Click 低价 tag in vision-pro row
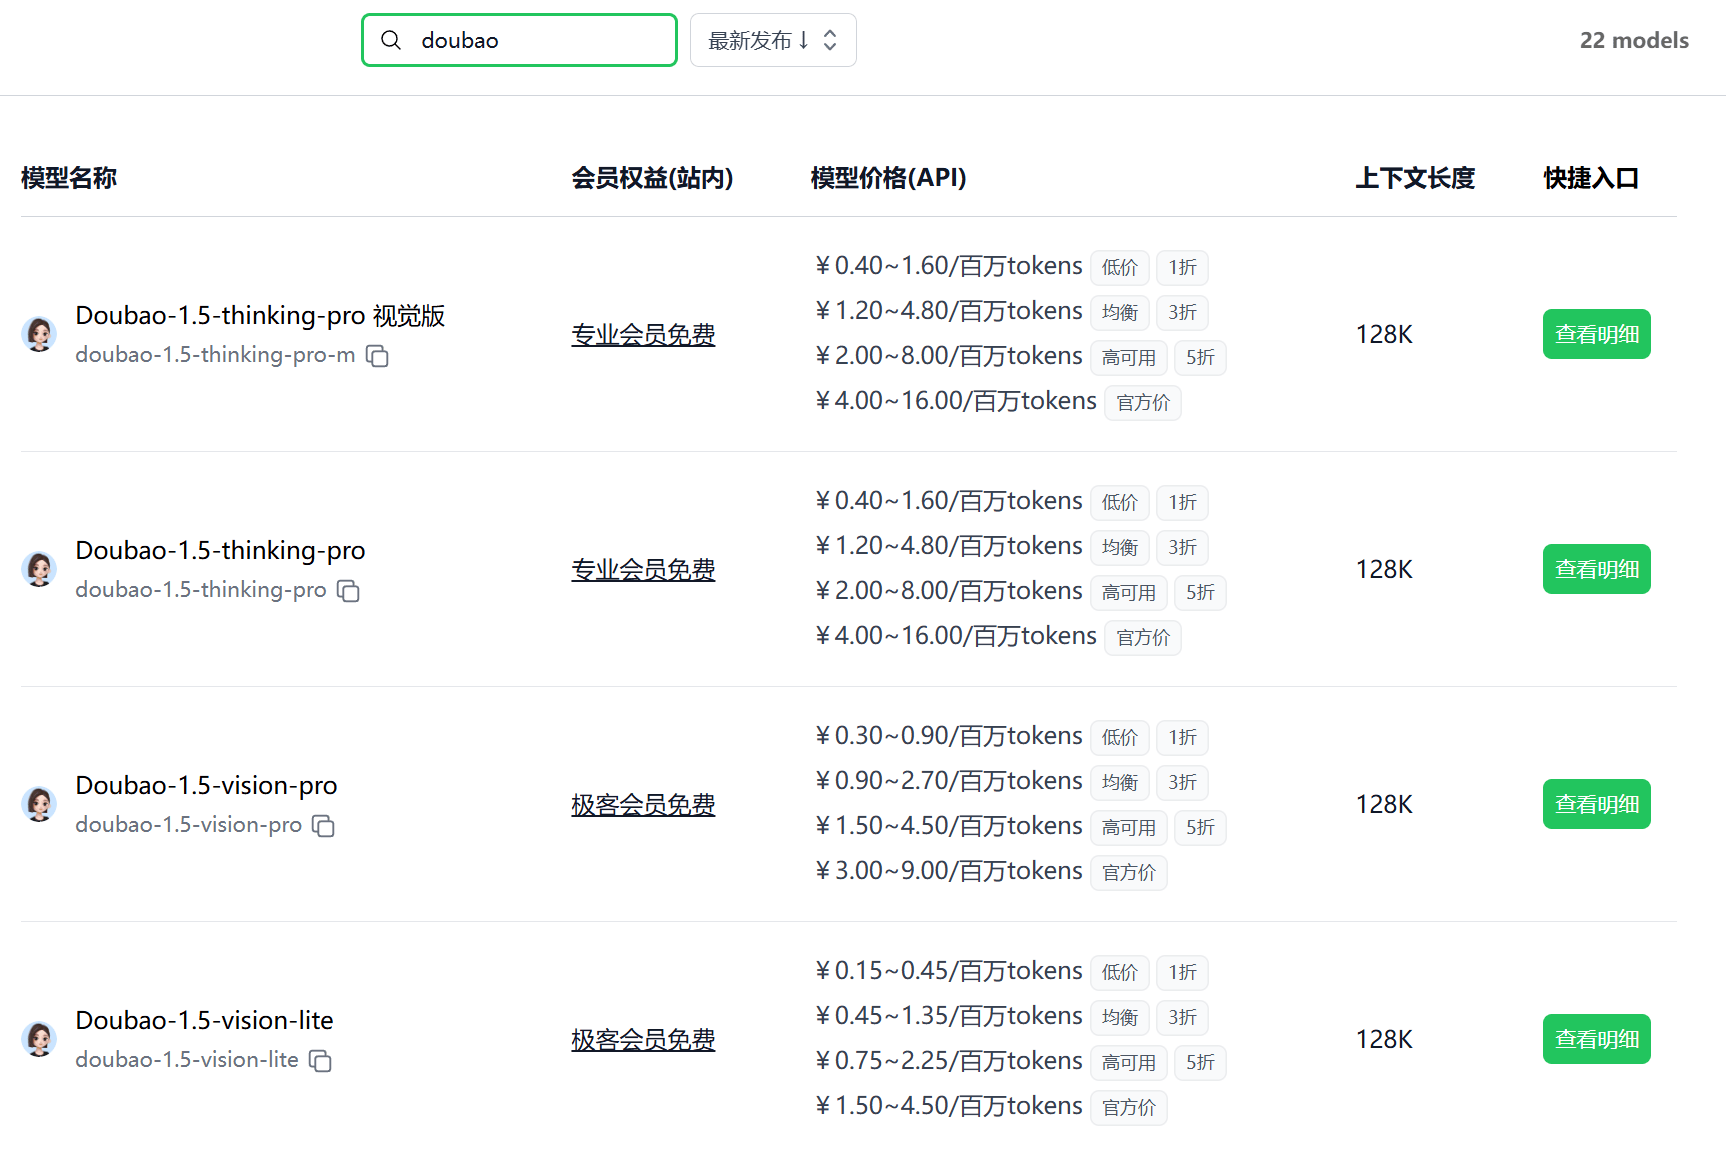The image size is (1726, 1155). (1120, 738)
